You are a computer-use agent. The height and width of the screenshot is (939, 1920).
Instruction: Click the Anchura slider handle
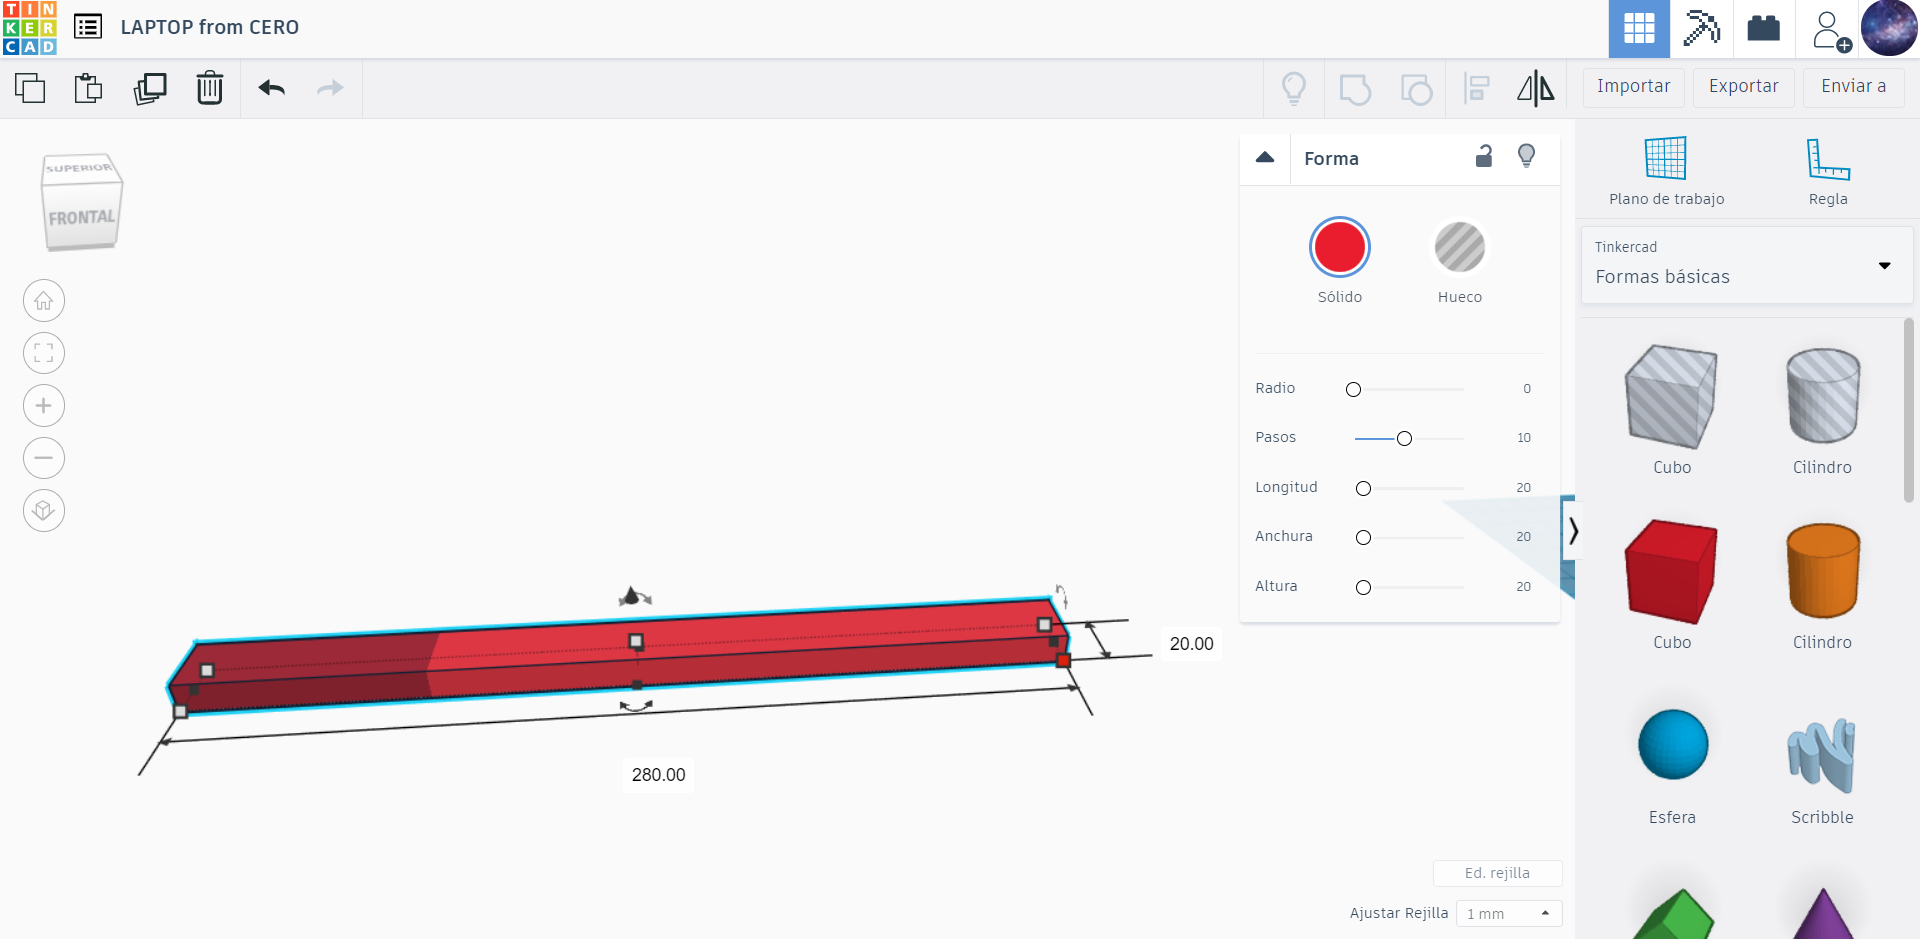coord(1363,537)
